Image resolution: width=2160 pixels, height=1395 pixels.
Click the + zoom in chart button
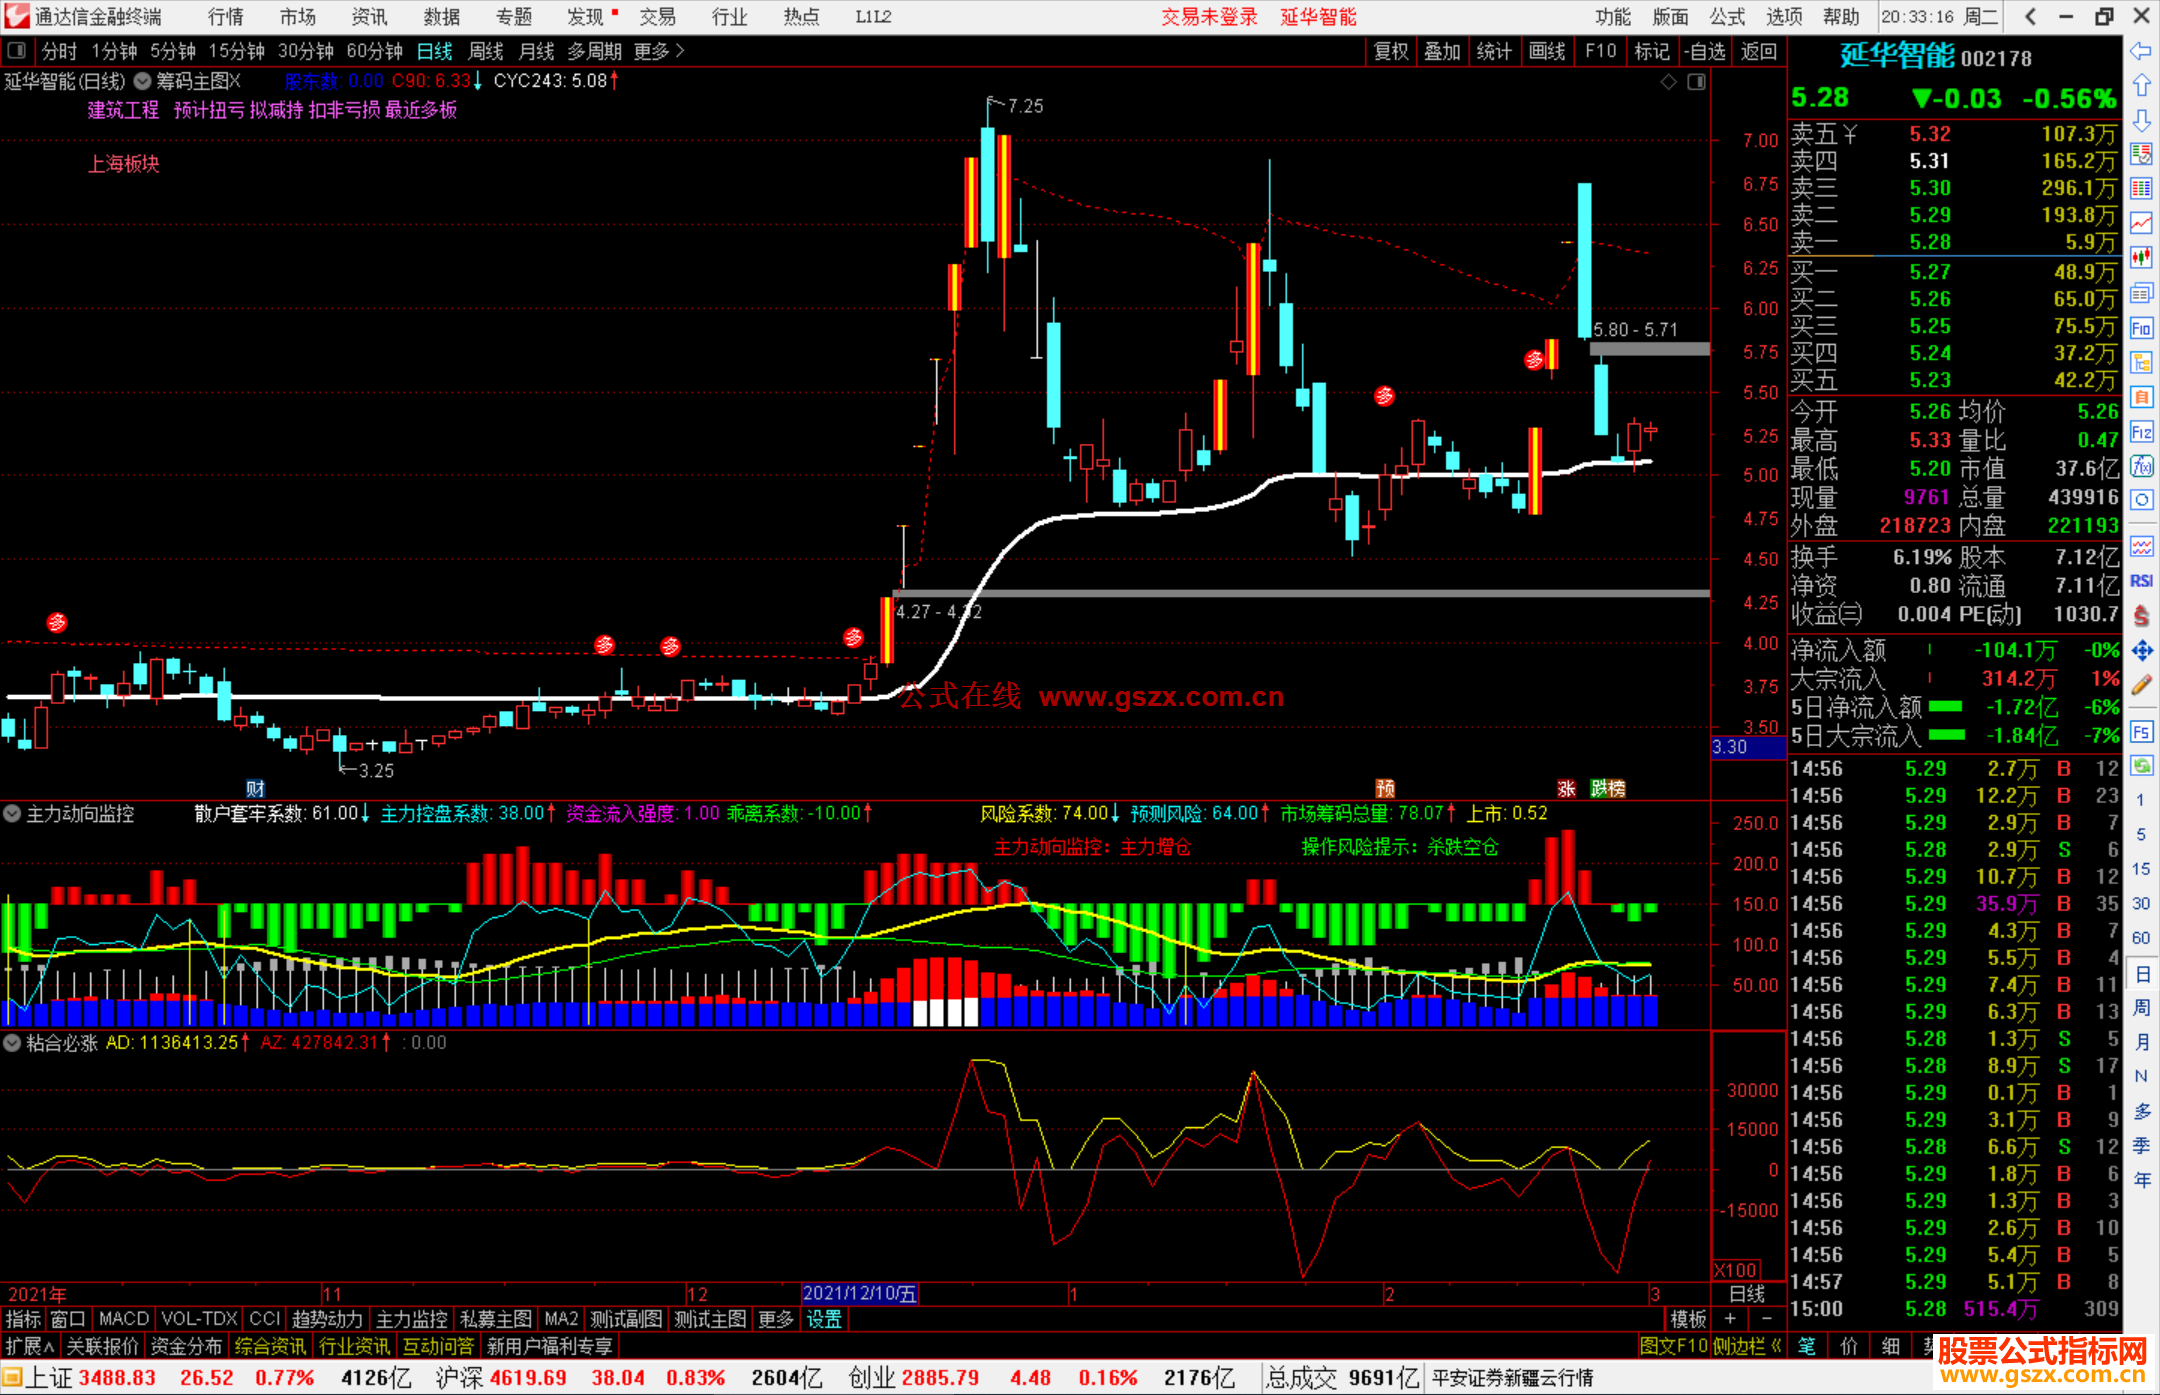(x=1730, y=1319)
